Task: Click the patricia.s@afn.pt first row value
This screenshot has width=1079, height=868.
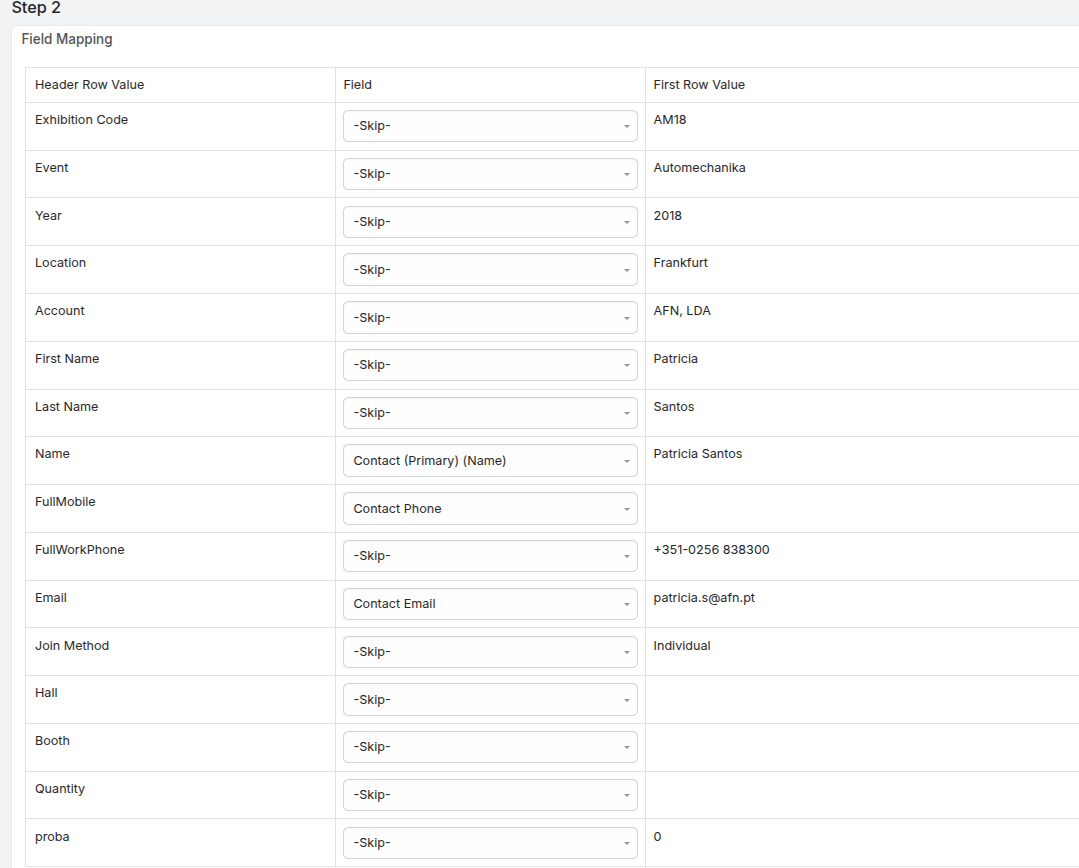Action: point(704,597)
